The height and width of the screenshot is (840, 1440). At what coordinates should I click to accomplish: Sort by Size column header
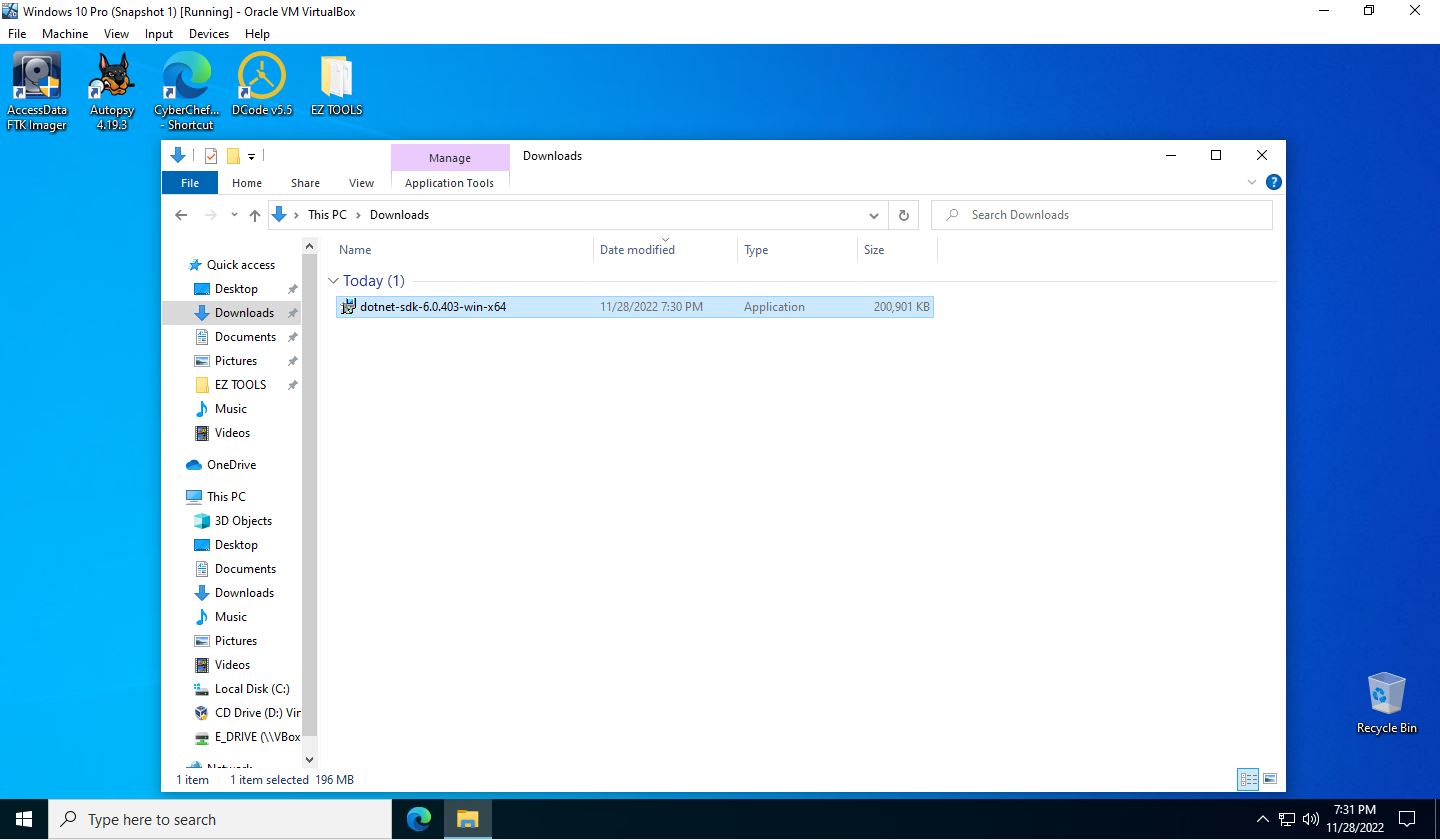(x=897, y=250)
